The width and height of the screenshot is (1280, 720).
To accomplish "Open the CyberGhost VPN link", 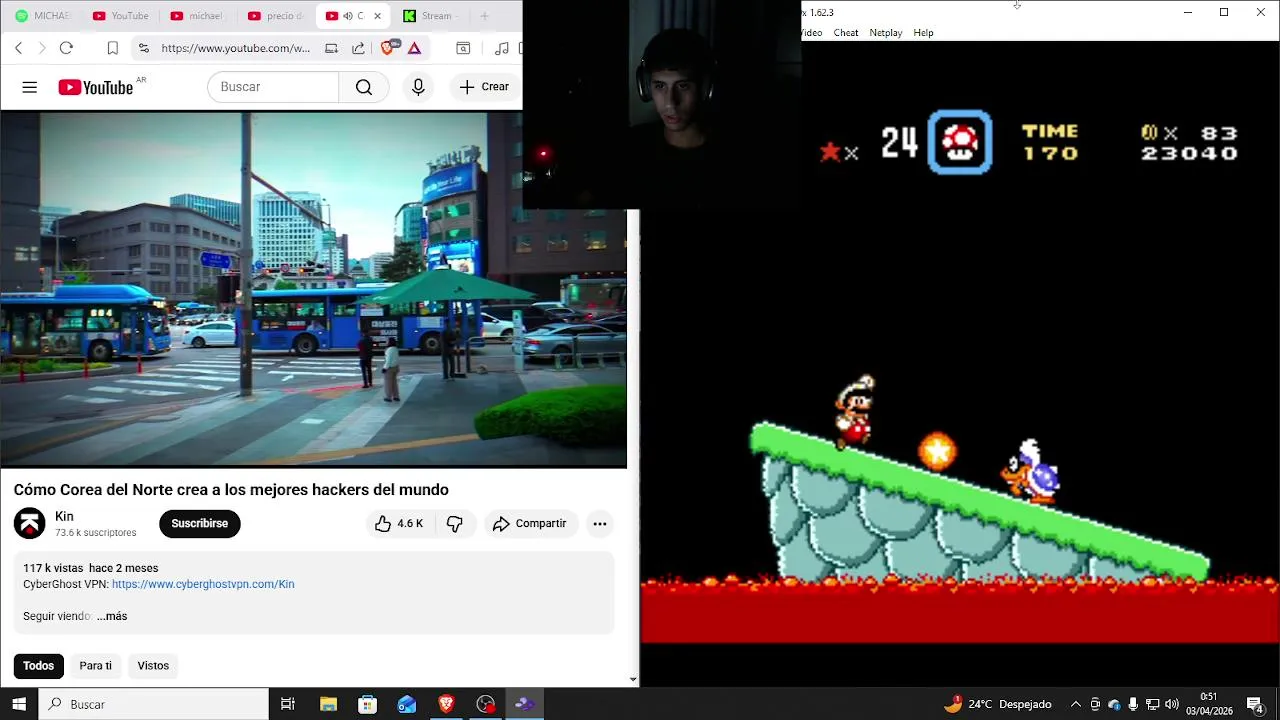I will click(x=203, y=584).
